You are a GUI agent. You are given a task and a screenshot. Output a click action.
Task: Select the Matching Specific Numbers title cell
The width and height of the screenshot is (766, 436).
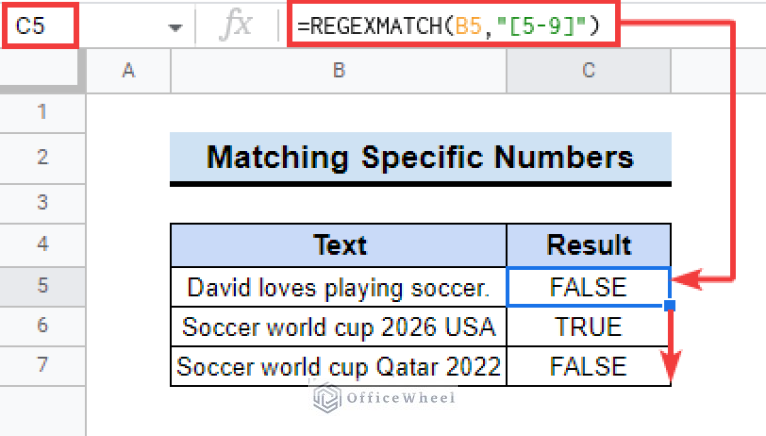421,158
